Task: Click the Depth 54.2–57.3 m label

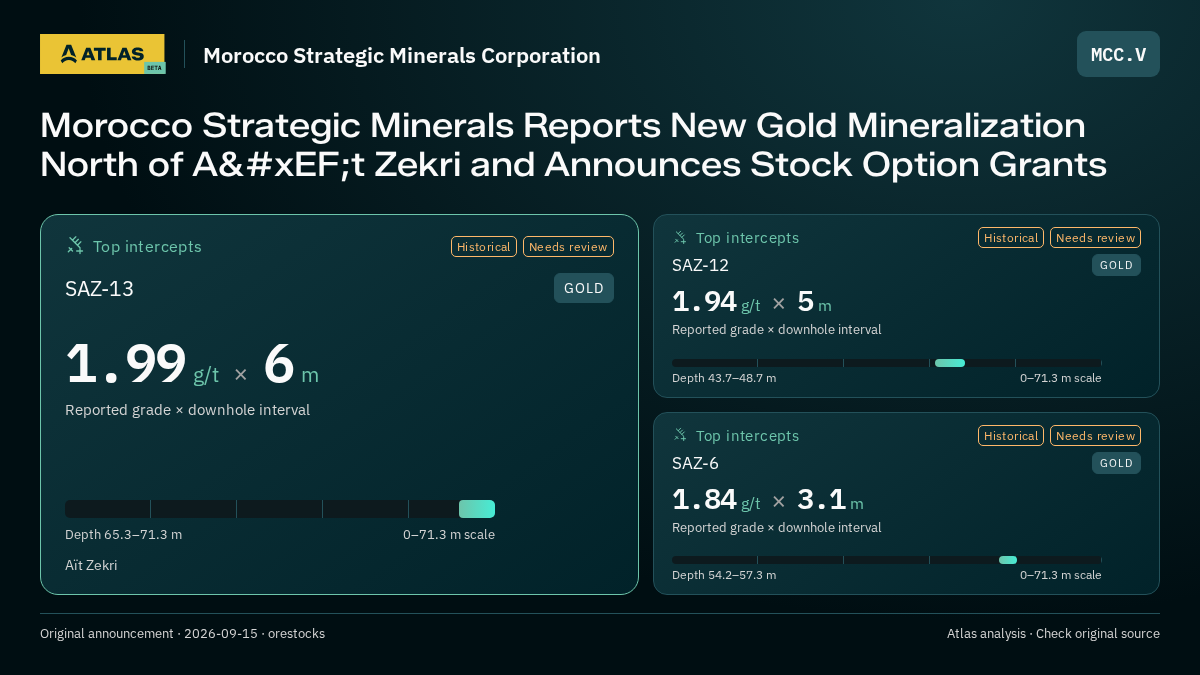Action: [x=724, y=575]
